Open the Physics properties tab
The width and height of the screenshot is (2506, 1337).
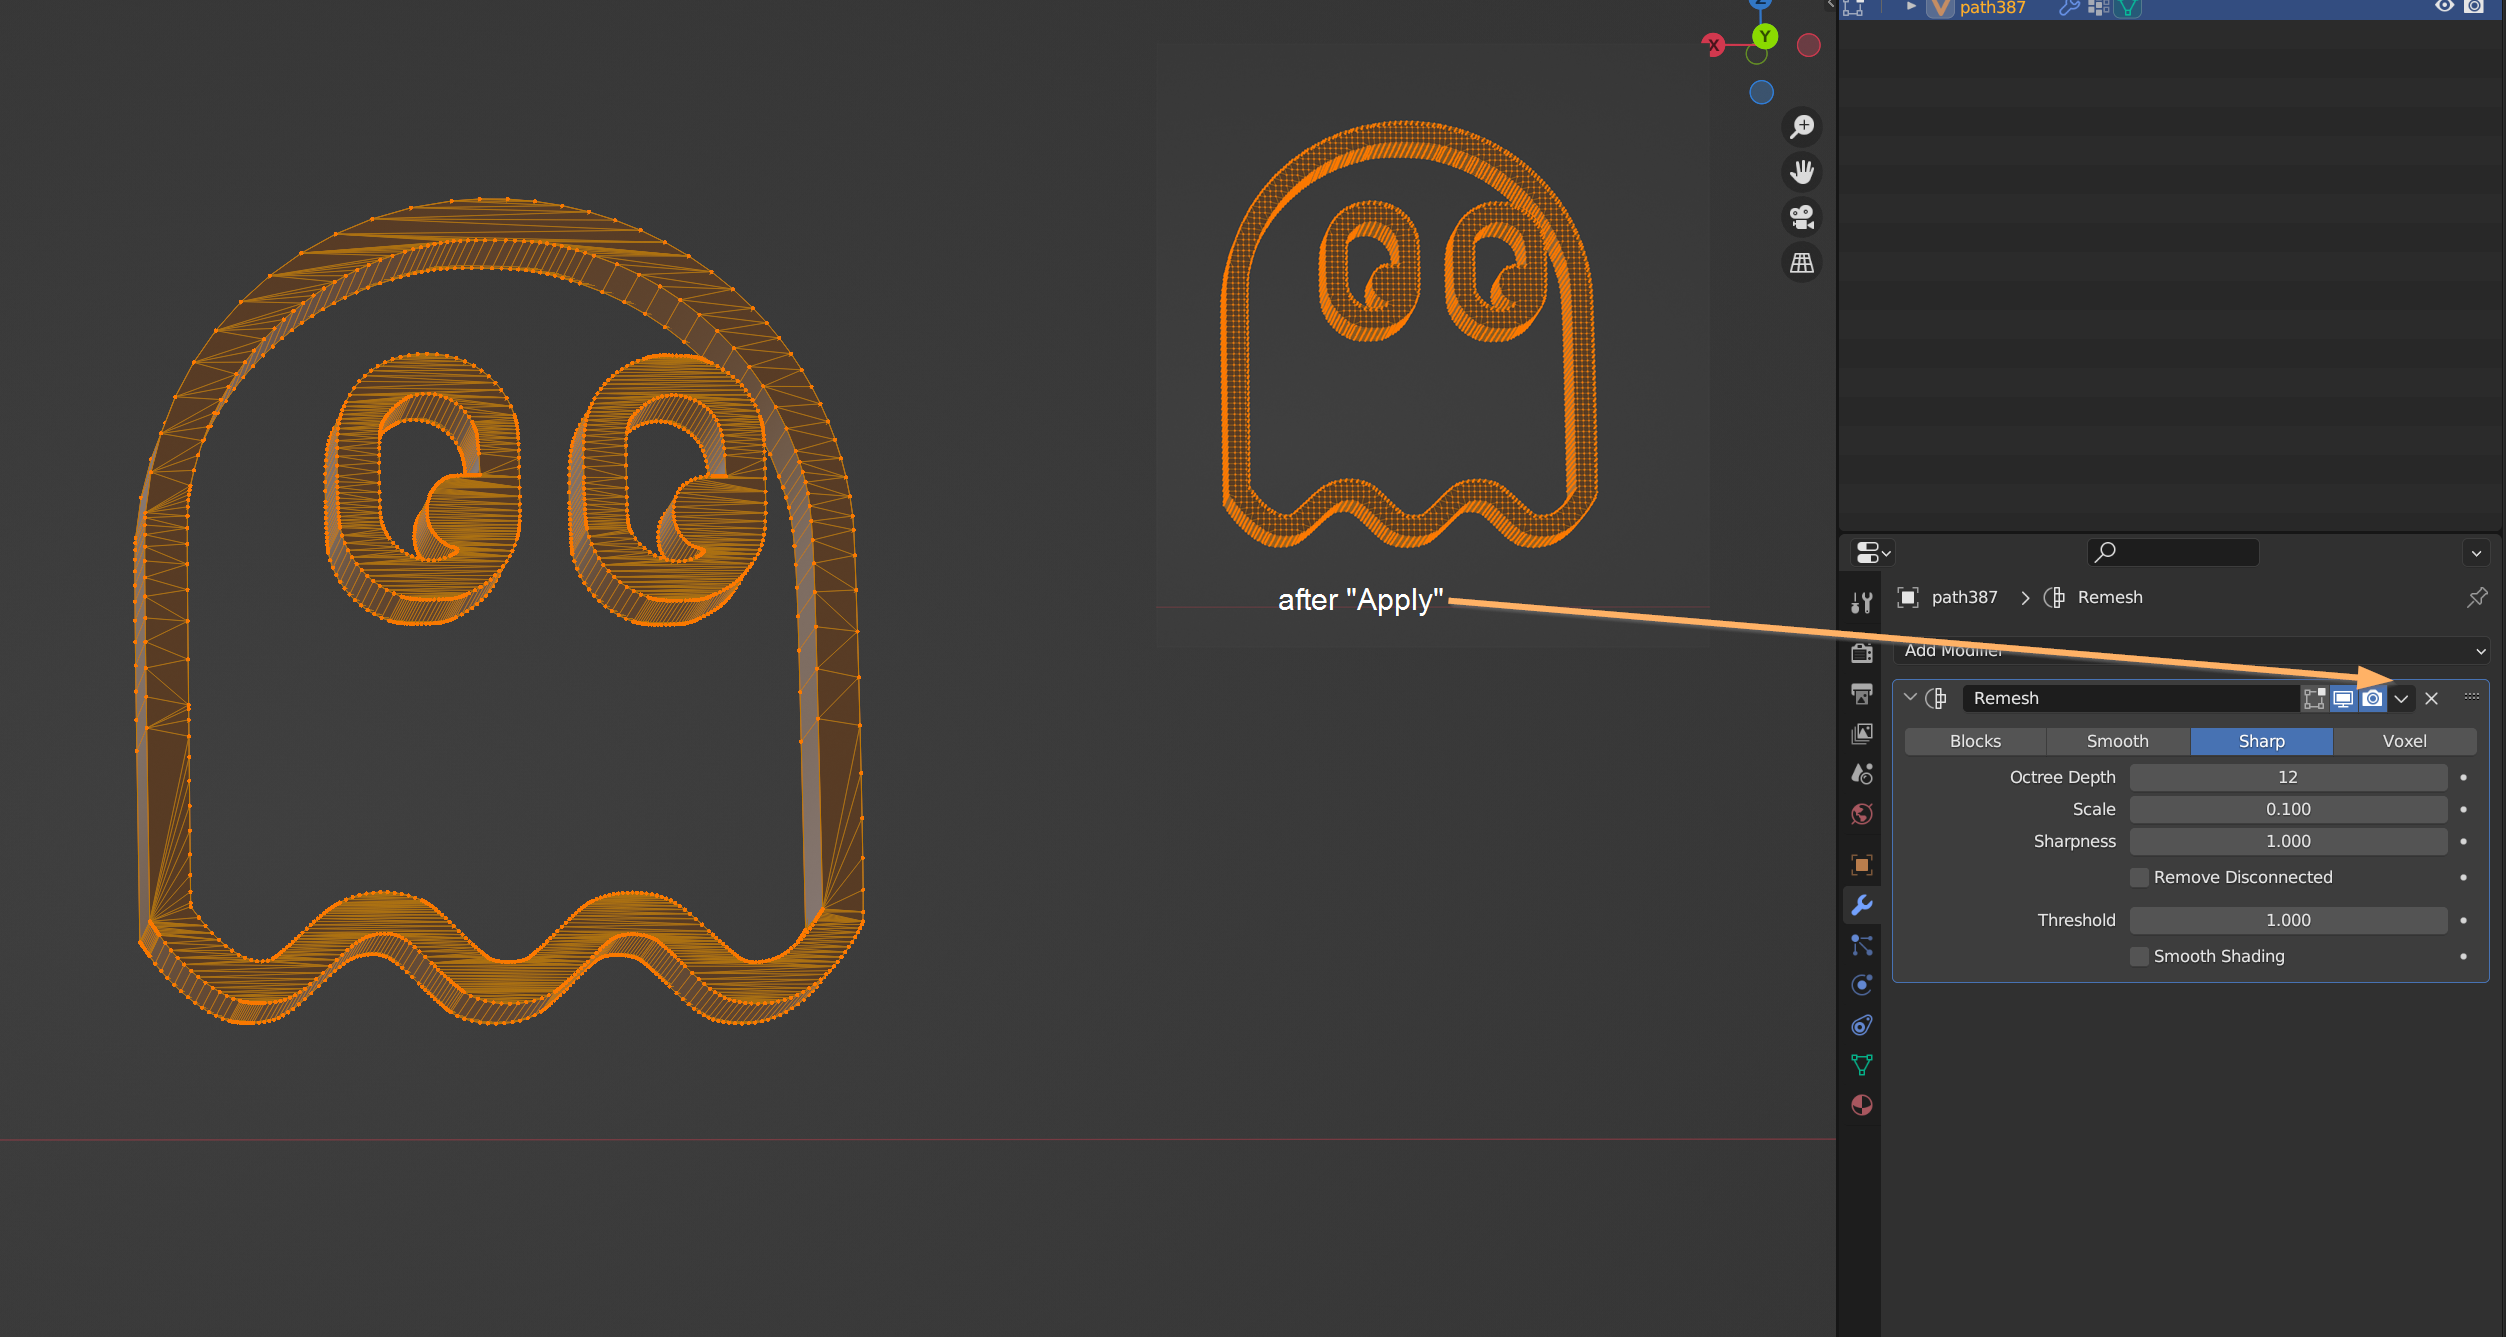pos(1861,985)
